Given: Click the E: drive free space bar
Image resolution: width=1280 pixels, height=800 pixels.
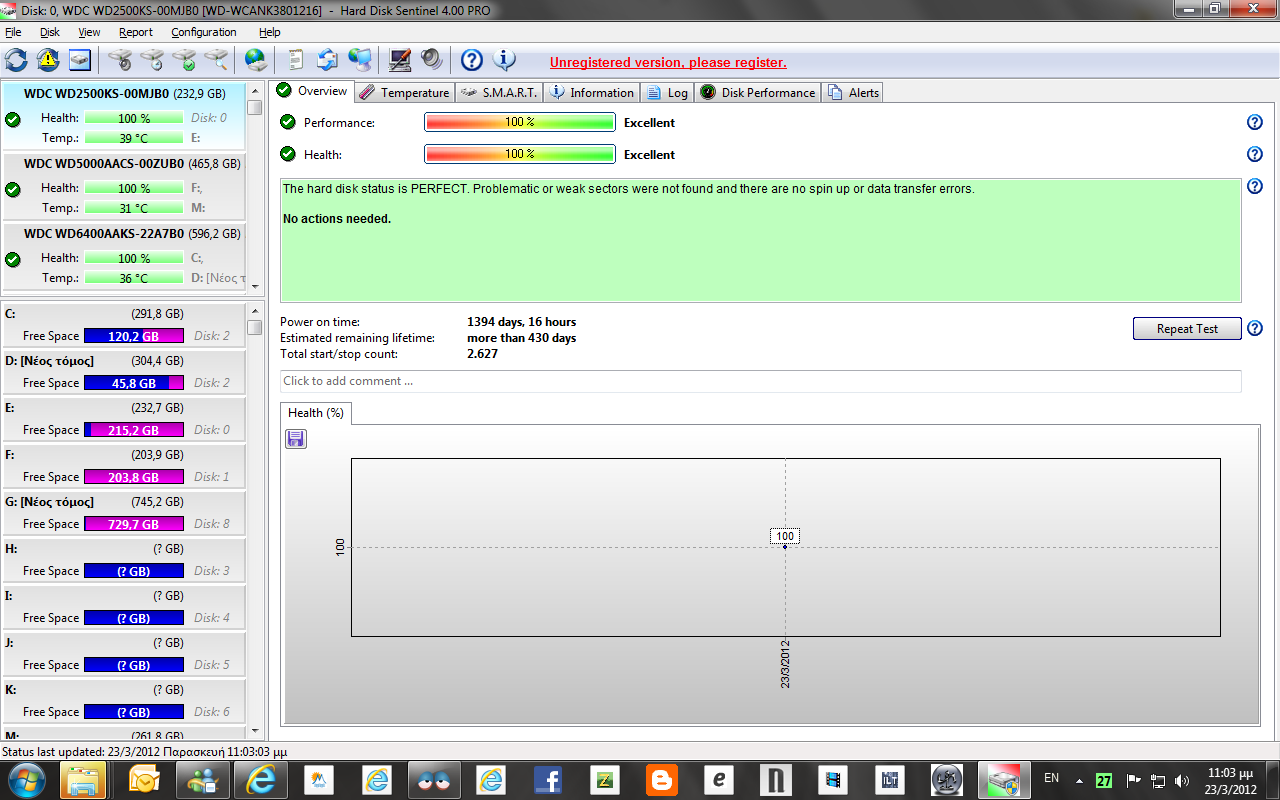Looking at the screenshot, I should (134, 430).
